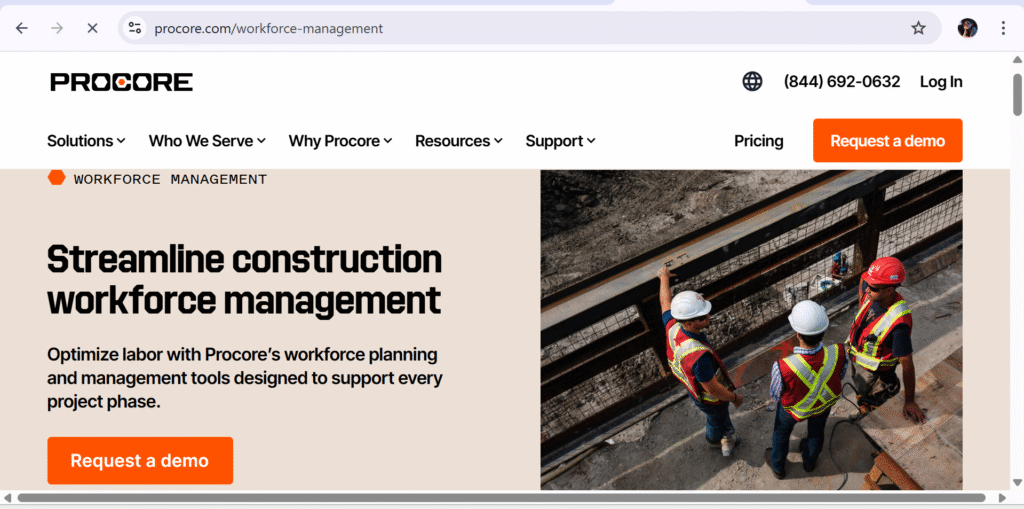Screen dimensions: 1024x509
Task: Click the Streamline construction workforce management heading
Action: tap(245, 280)
